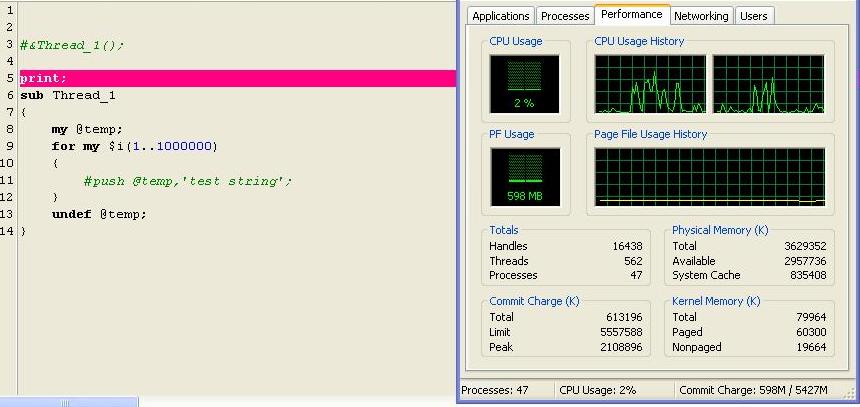Image resolution: width=860 pixels, height=407 pixels.
Task: Click the Commit Charge Peak value 2108896
Action: point(621,347)
